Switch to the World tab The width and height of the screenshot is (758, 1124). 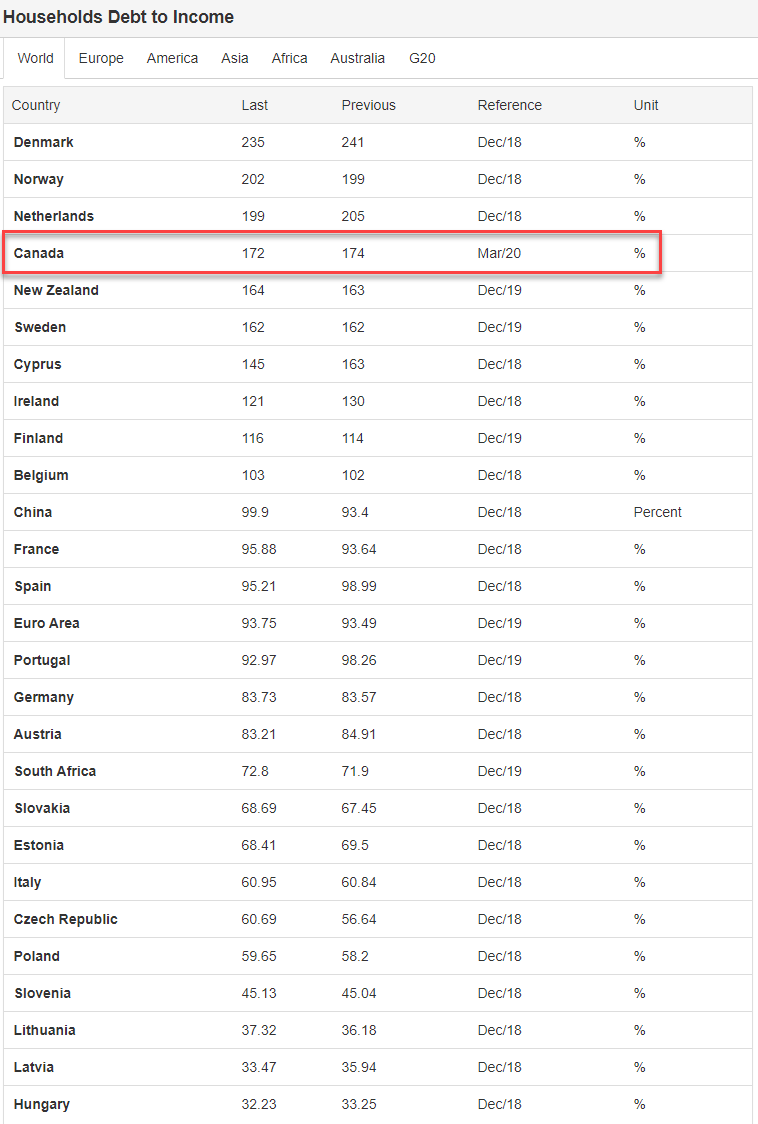35,58
